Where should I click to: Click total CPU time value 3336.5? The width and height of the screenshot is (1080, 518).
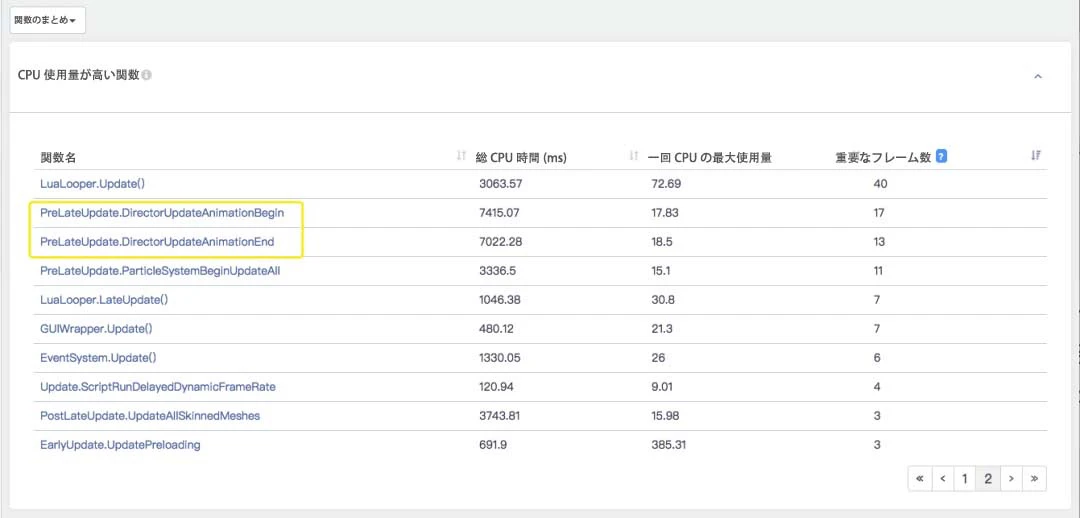pos(496,271)
